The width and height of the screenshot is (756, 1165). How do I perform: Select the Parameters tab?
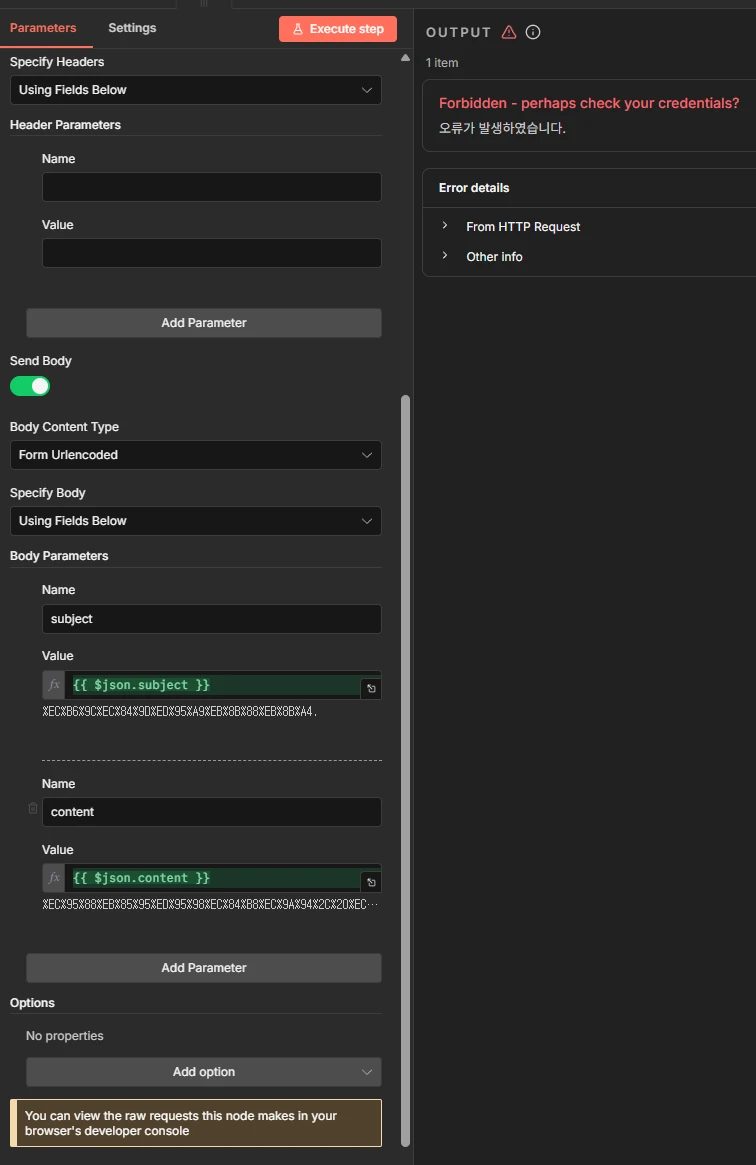tap(43, 28)
